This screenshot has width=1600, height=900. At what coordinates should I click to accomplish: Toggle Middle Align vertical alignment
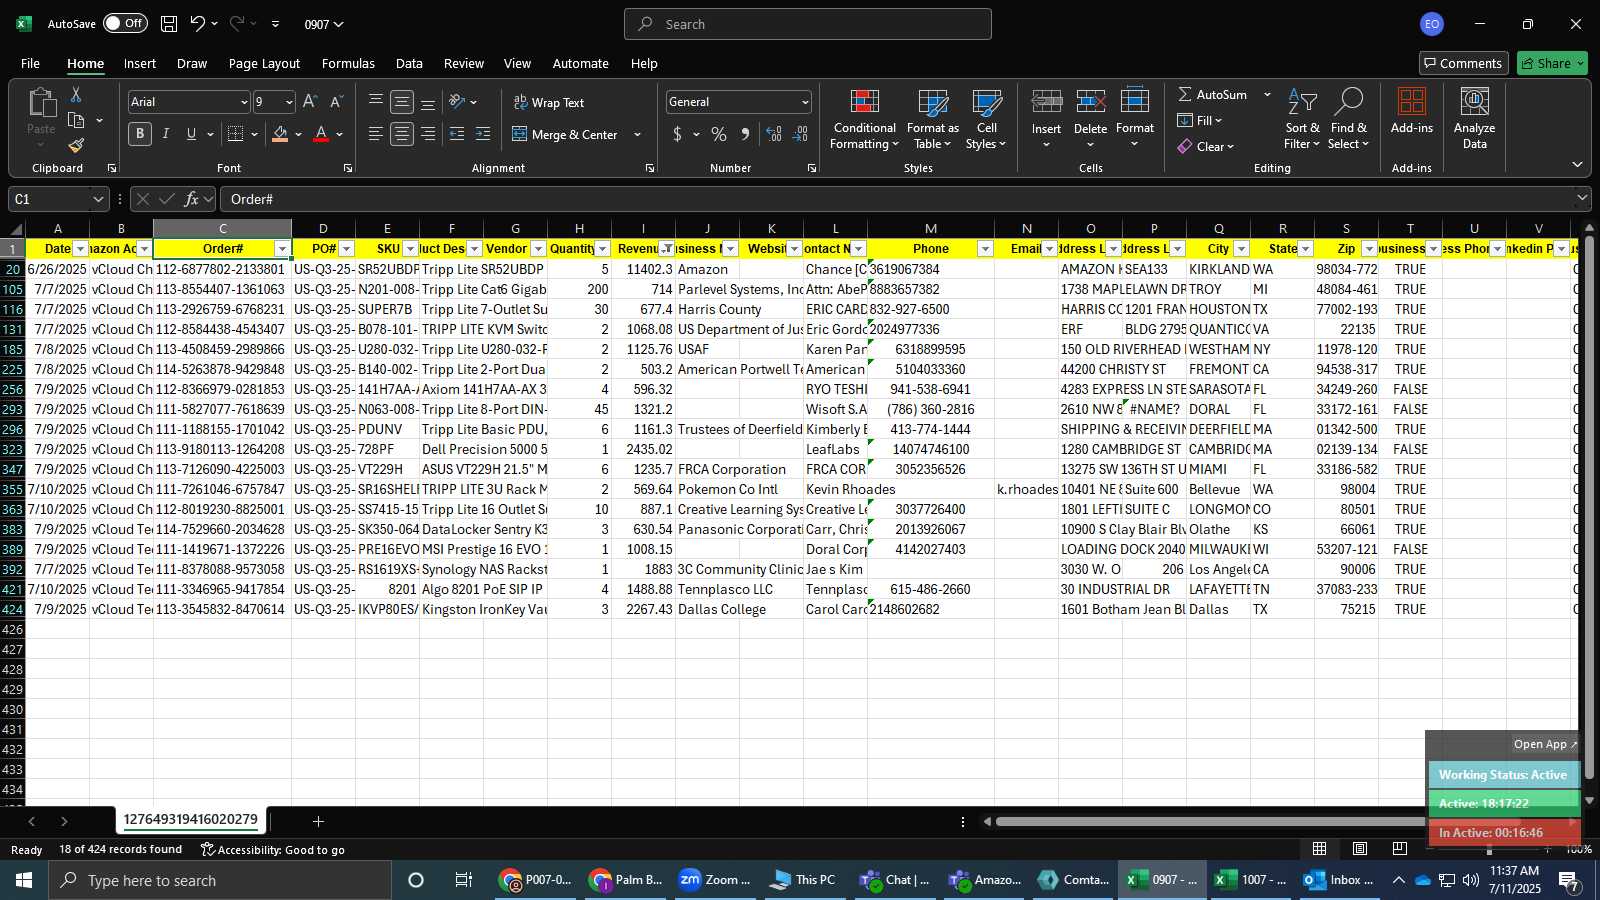tap(402, 102)
